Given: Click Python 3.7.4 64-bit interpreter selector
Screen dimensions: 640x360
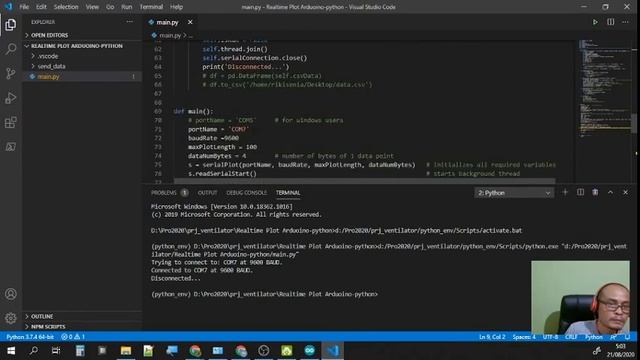Looking at the screenshot, I should coord(30,337).
